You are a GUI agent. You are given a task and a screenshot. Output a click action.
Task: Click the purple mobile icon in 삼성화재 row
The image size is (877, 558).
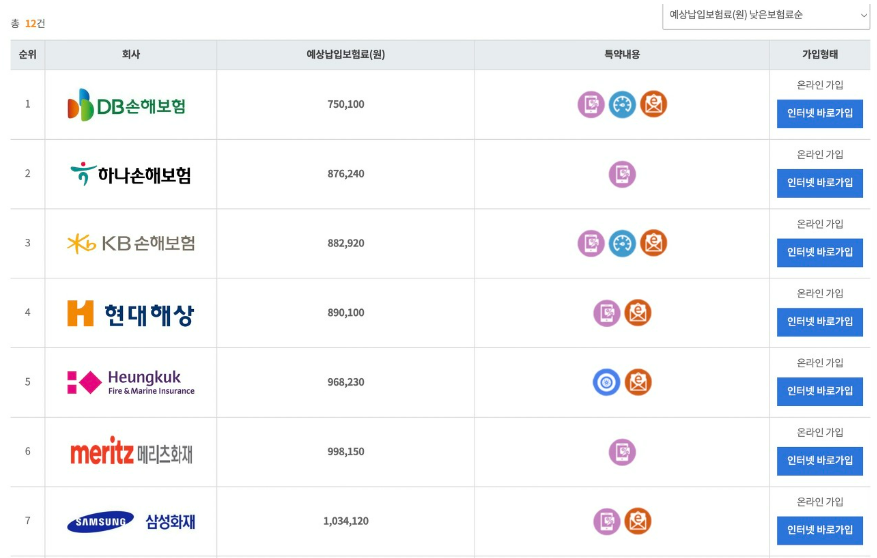(606, 521)
